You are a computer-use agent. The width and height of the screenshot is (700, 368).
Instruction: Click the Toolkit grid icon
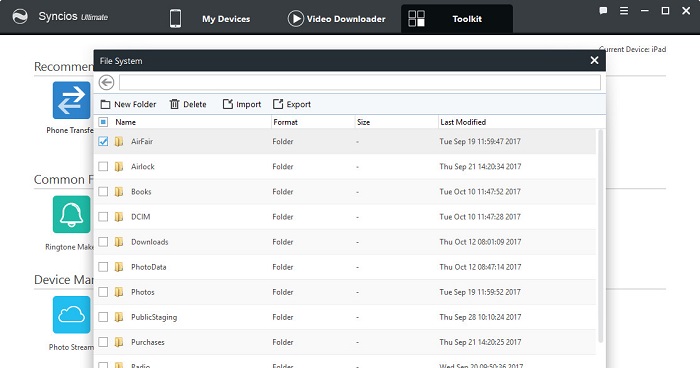click(417, 19)
